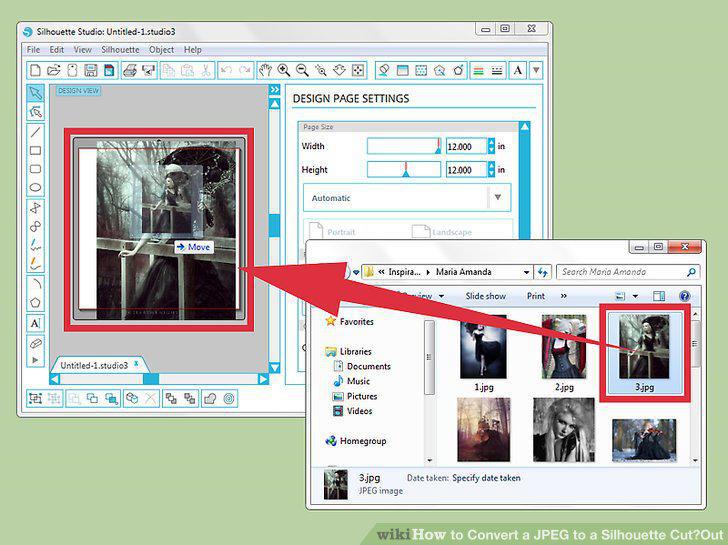The height and width of the screenshot is (545, 728).
Task: Open the Edit menu
Action: pyautogui.click(x=57, y=50)
